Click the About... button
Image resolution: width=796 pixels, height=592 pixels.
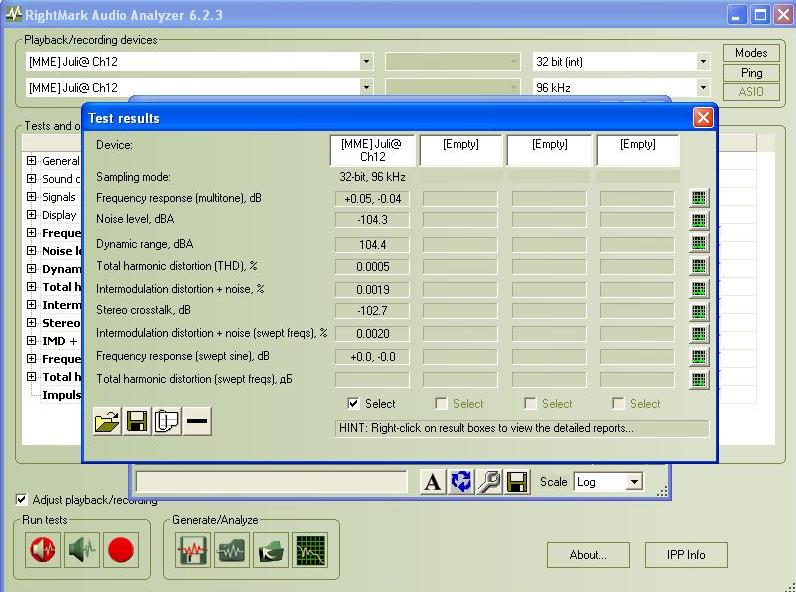(x=588, y=555)
